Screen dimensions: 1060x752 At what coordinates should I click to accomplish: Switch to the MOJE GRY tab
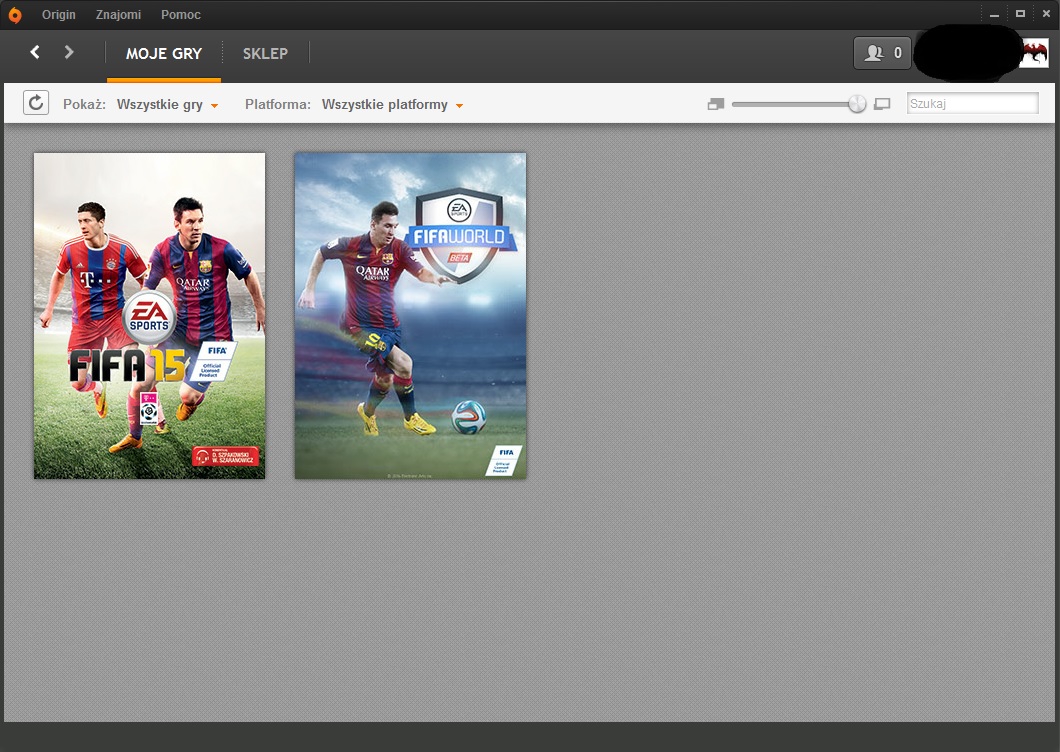coord(164,53)
